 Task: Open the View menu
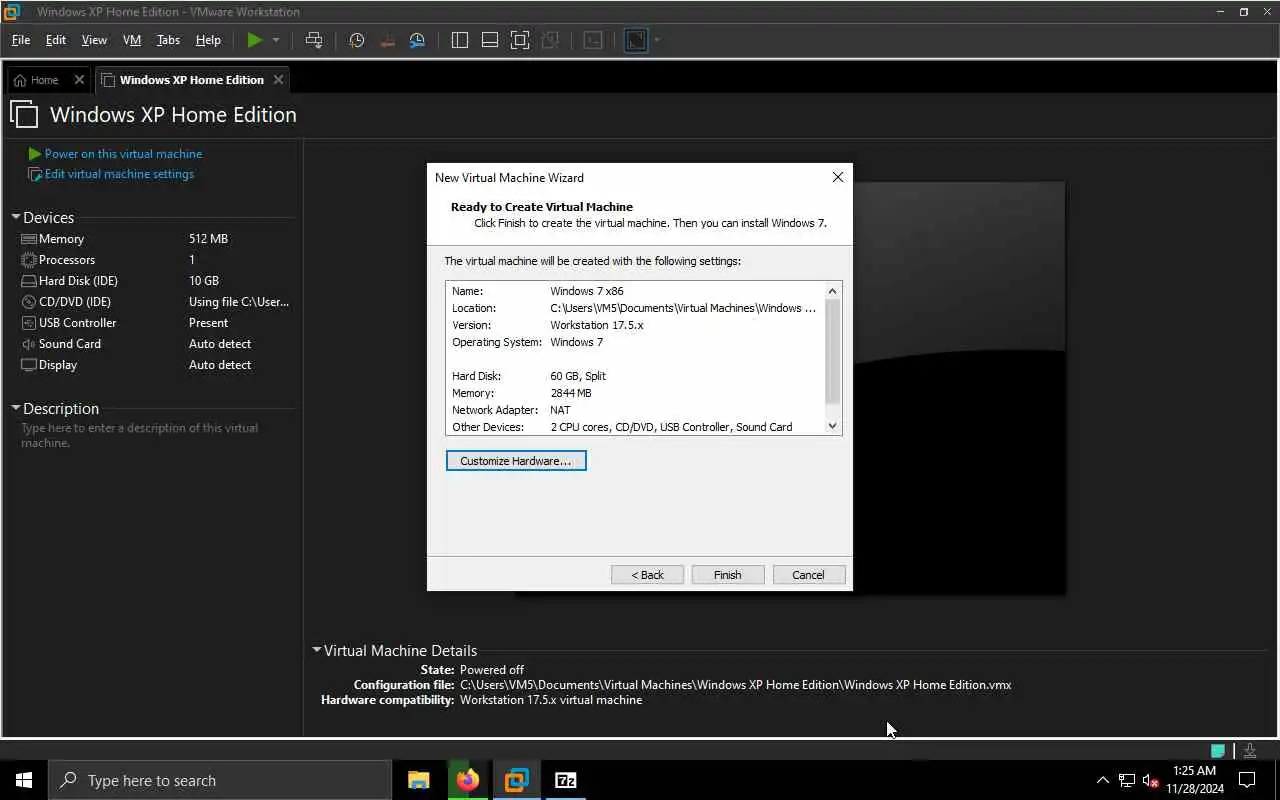94,40
